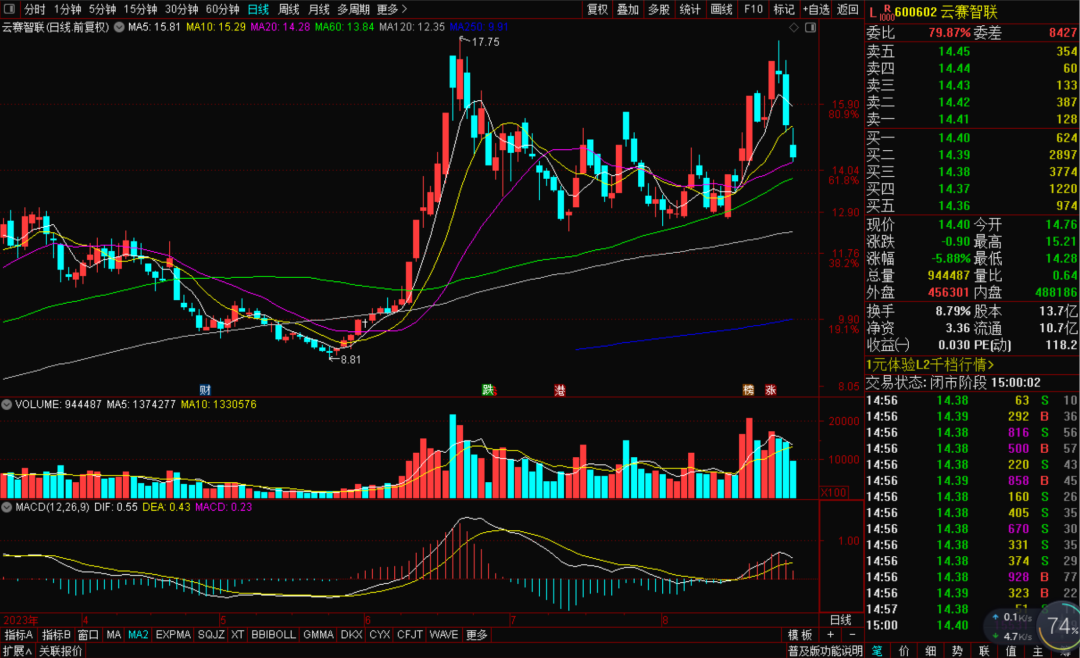Toggle the right panel icon beside the diamond
Image resolution: width=1080 pixels, height=658 pixels.
[x=811, y=28]
